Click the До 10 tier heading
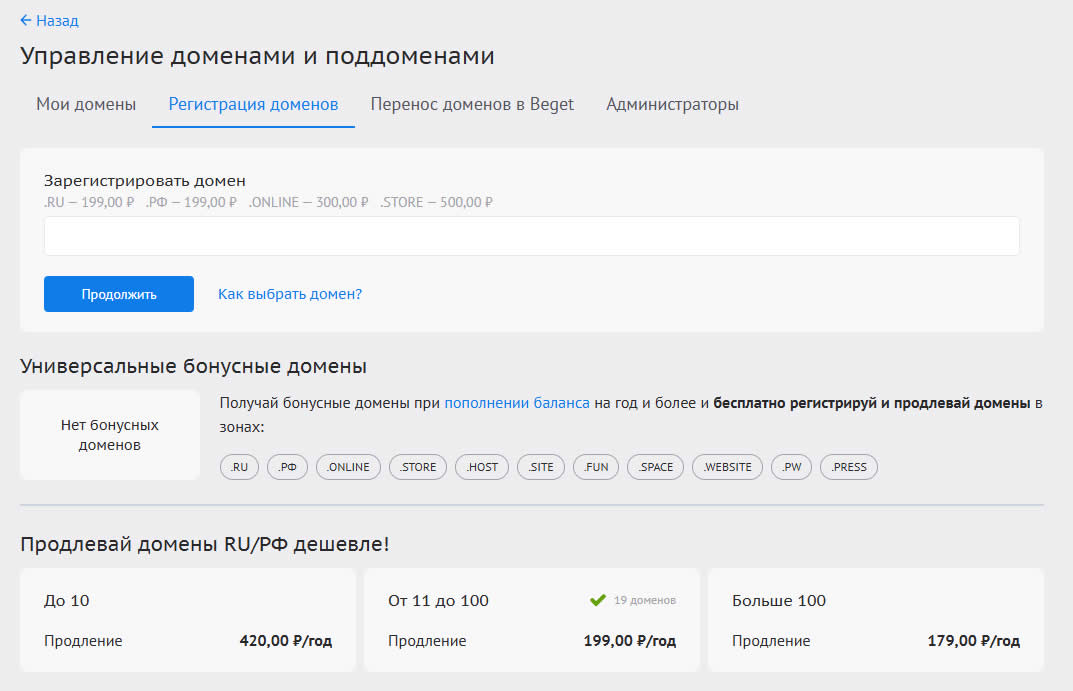Screen dimensions: 1073x691 tap(66, 601)
